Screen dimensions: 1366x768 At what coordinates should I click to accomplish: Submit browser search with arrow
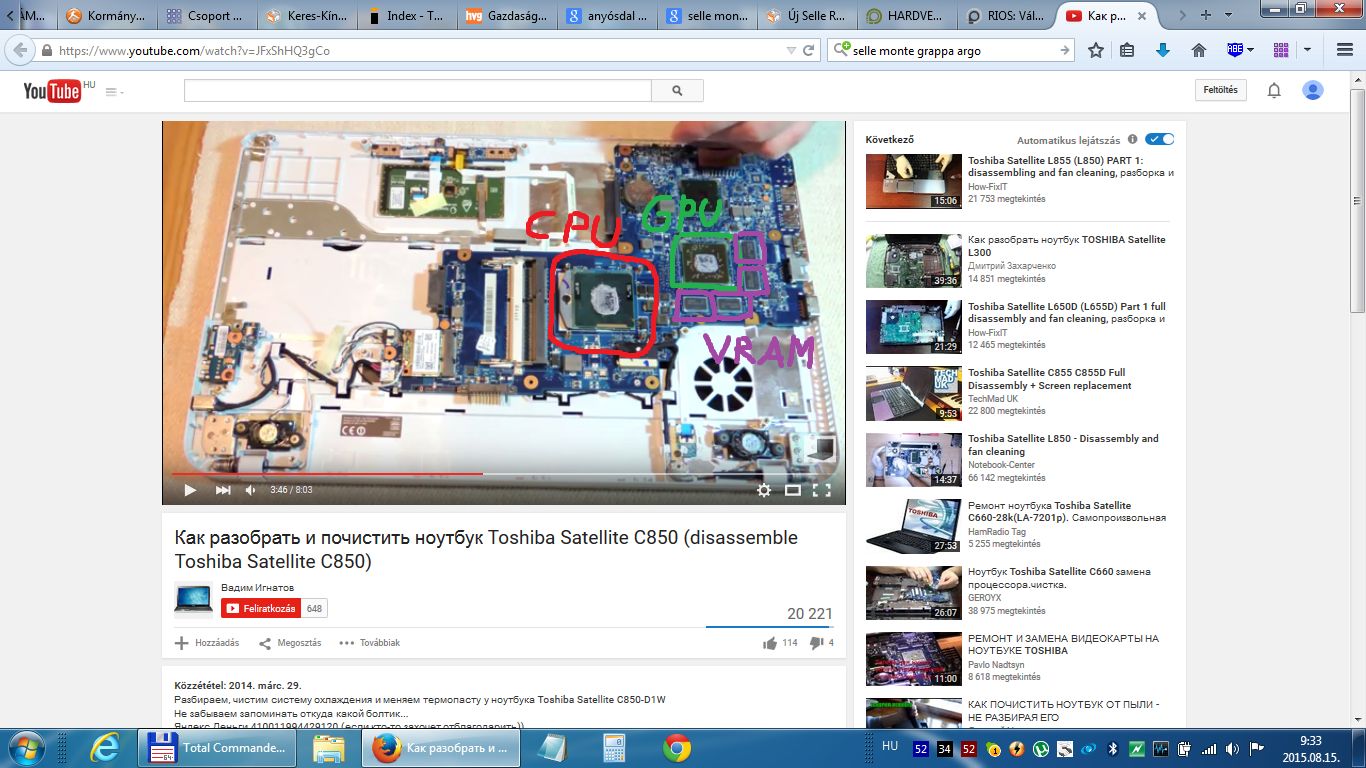(x=1065, y=50)
